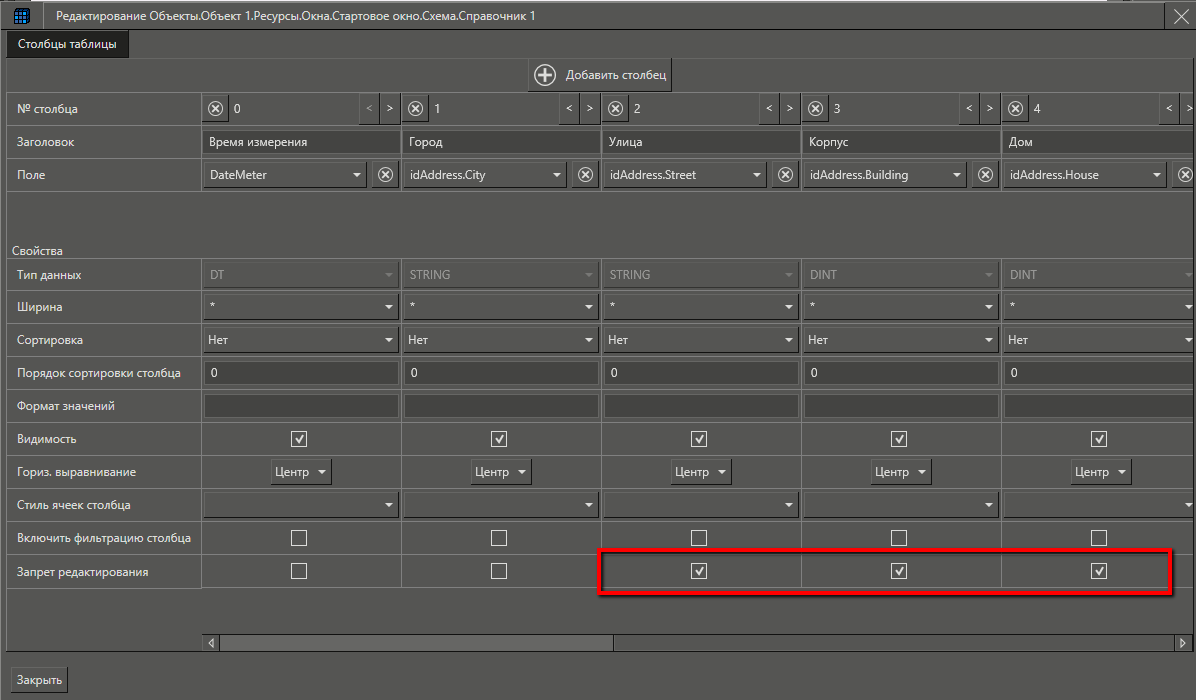Click the delete icon for column 0
Image resolution: width=1196 pixels, height=700 pixels.
216,109
